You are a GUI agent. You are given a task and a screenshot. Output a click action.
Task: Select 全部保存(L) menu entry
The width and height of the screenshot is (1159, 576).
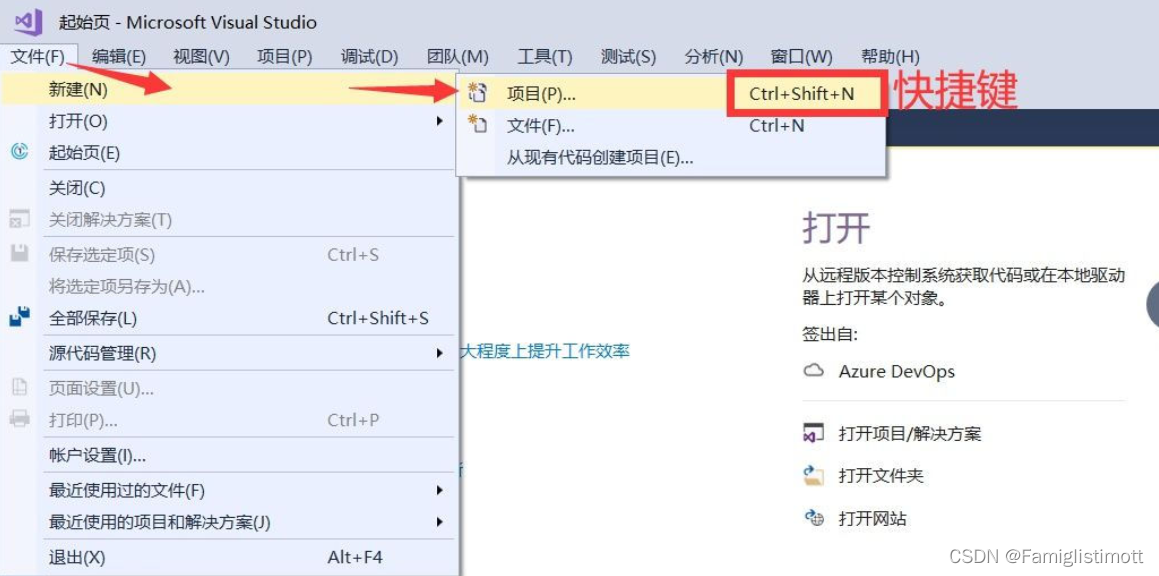tap(230, 319)
